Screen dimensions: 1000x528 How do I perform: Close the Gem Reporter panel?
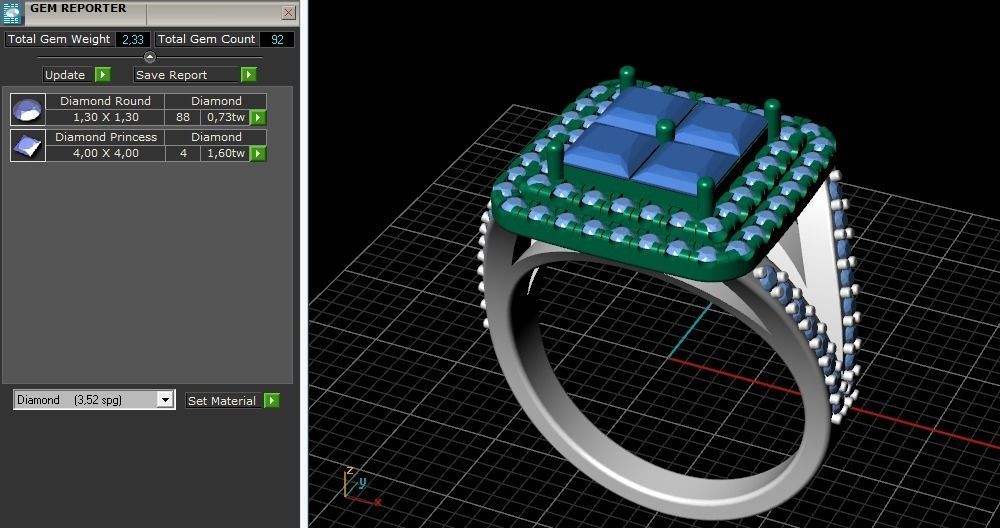point(288,13)
